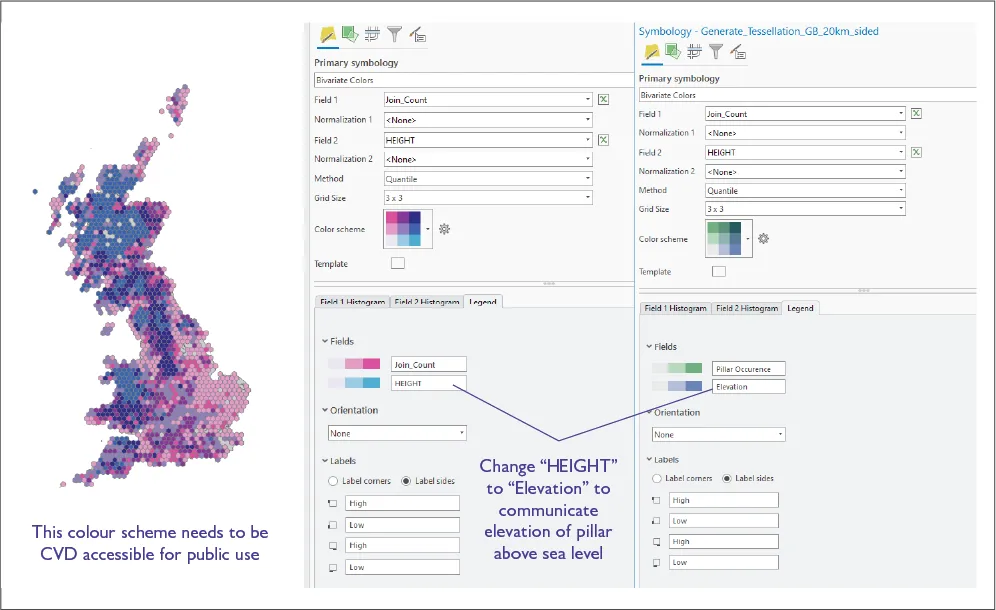Open Orientation None dropdown in right pane

click(x=718, y=435)
